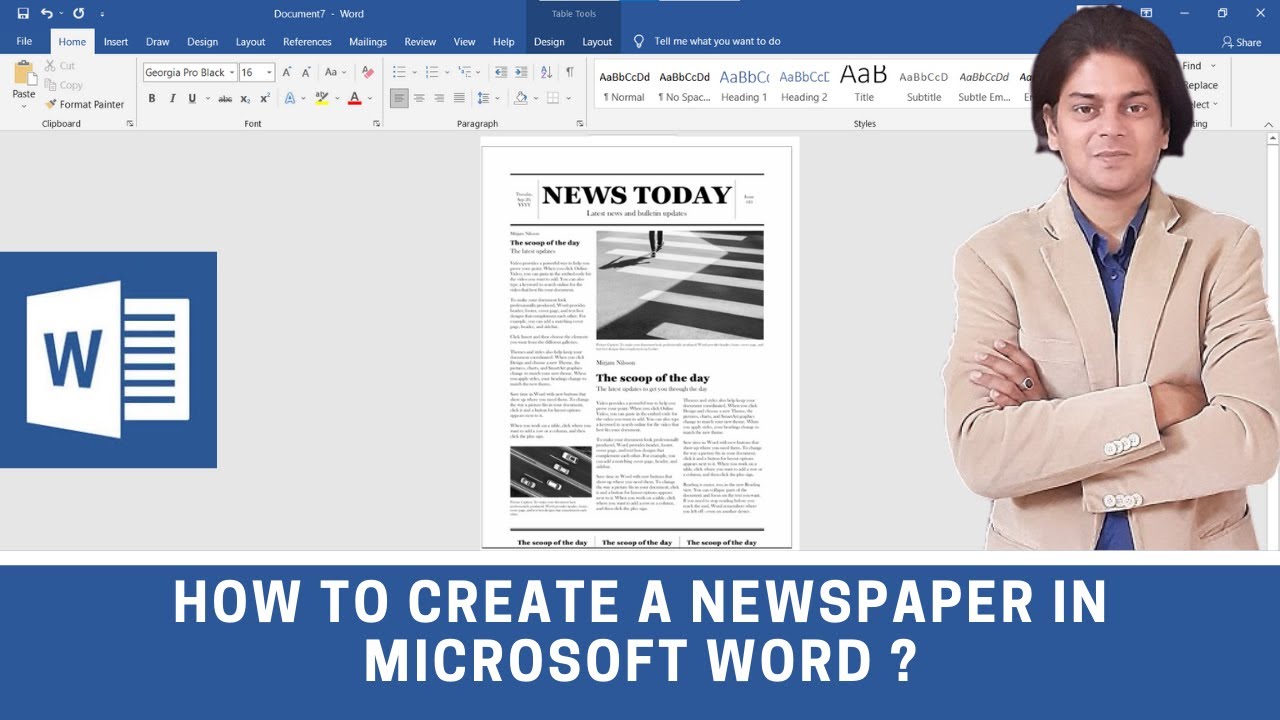Collapse the ribbon with the chevron

(1270, 123)
